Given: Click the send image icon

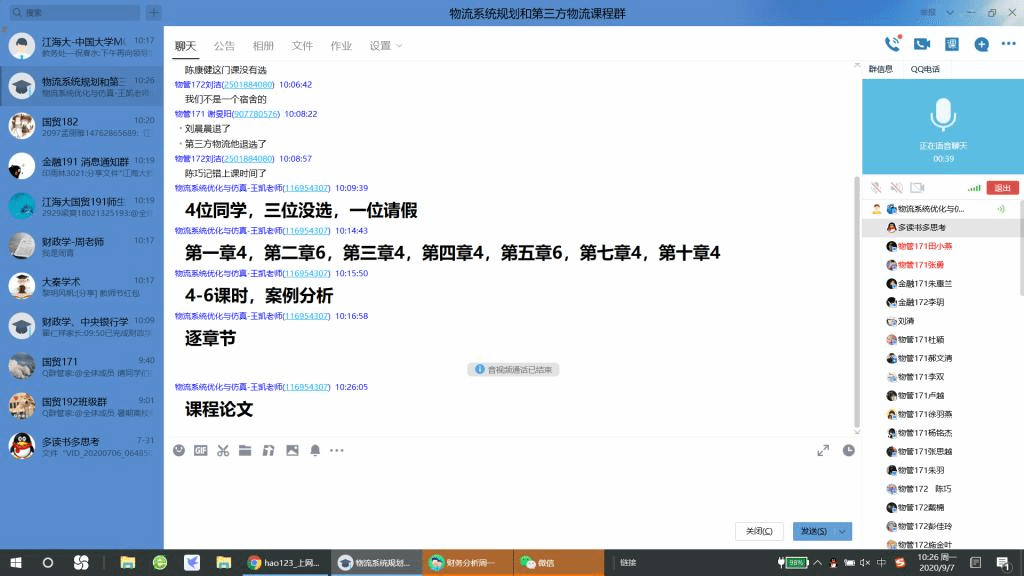Looking at the screenshot, I should tap(292, 451).
